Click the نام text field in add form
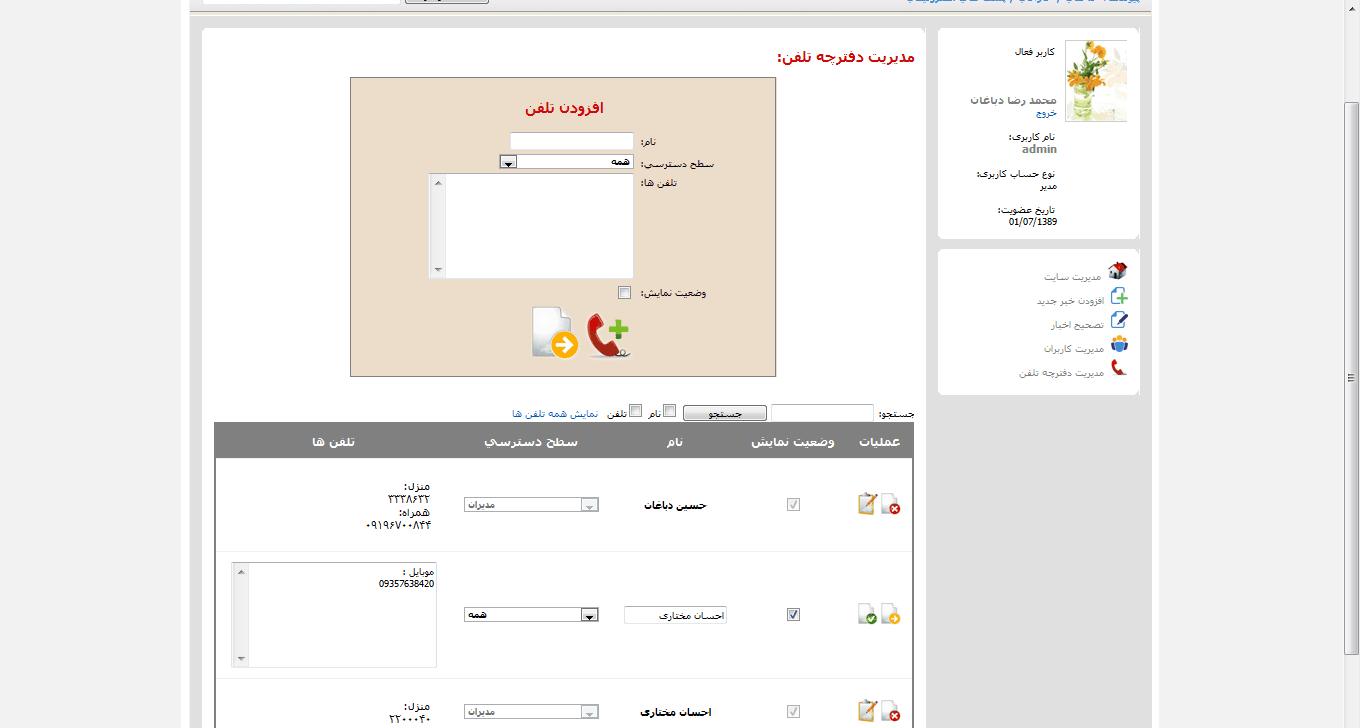The width and height of the screenshot is (1360, 728). pyautogui.click(x=572, y=142)
